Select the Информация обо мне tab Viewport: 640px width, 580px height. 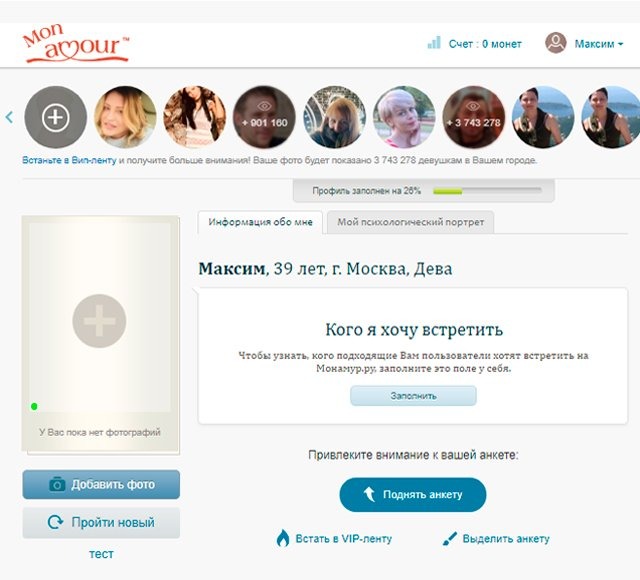coord(260,222)
